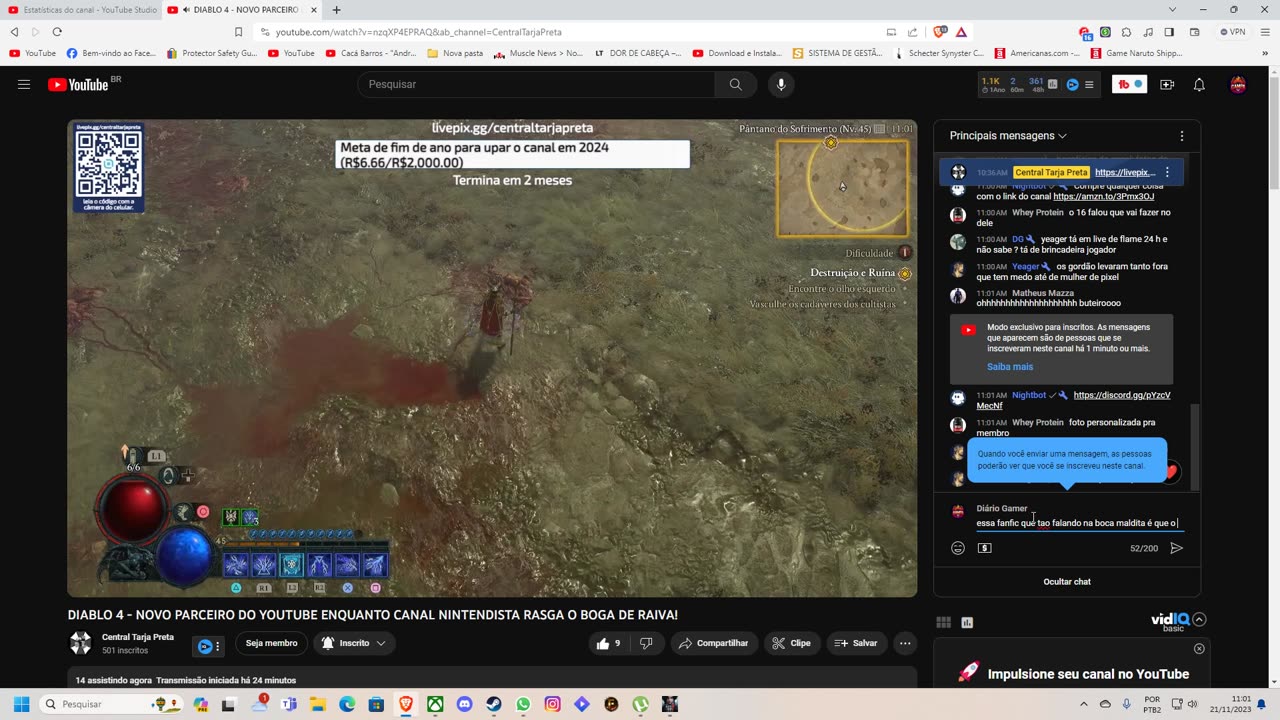1280x720 pixels.
Task: Collapse the vidIQ panel with the chevron
Action: (x=1199, y=619)
